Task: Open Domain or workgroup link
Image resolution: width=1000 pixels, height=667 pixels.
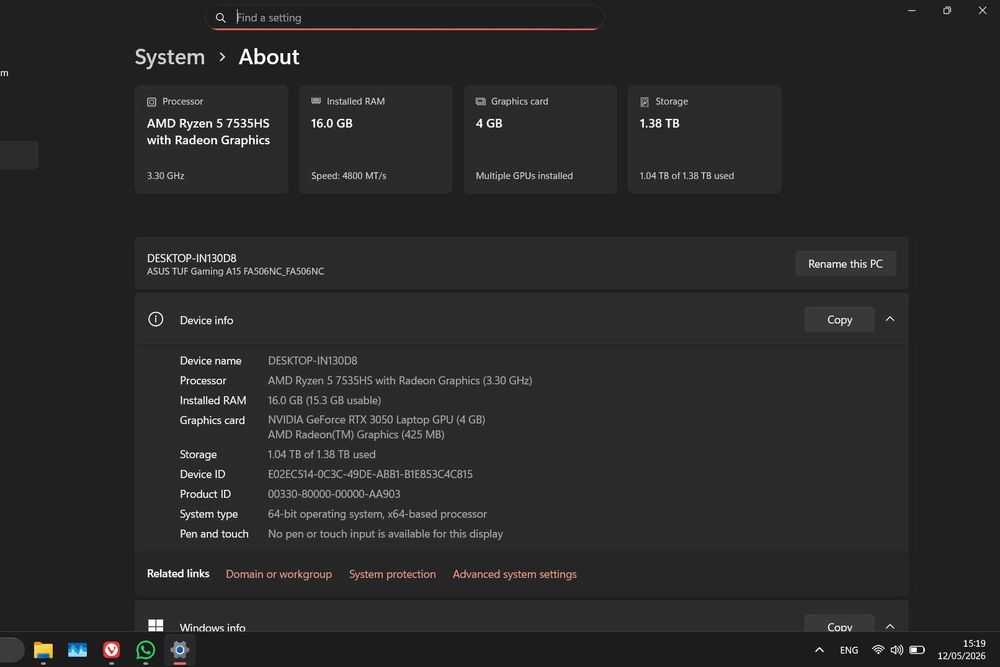Action: (x=279, y=574)
